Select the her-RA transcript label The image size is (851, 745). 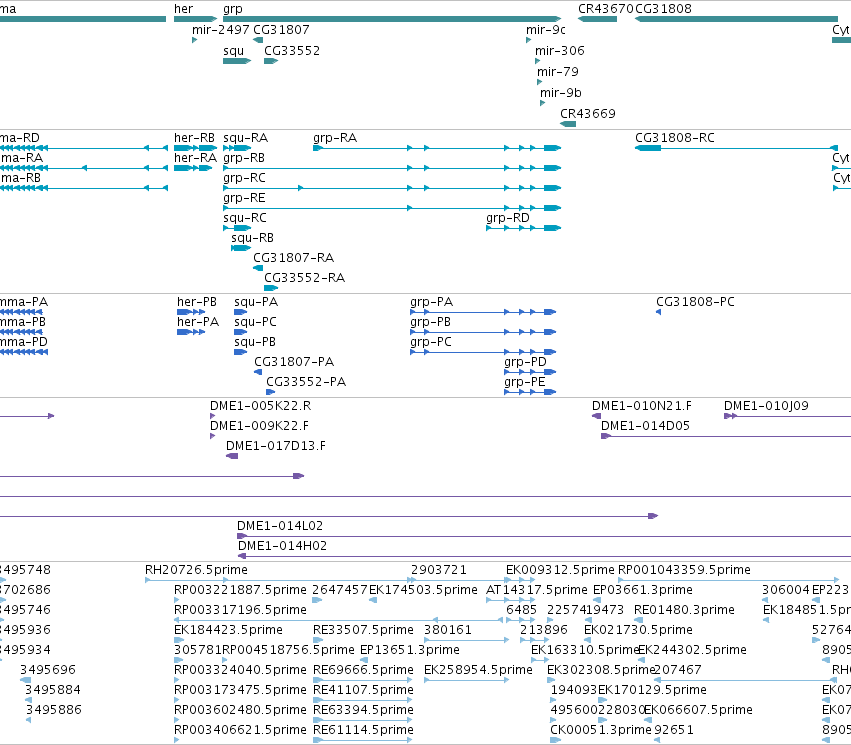[x=195, y=158]
